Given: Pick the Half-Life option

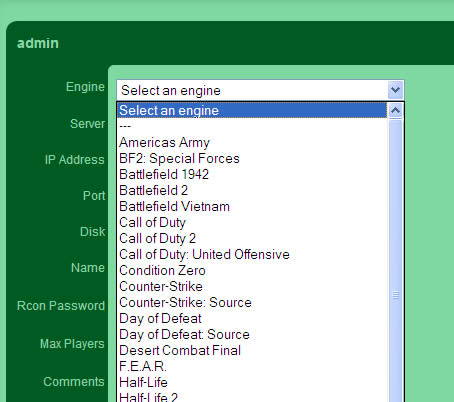Looking at the screenshot, I should click(252, 382).
